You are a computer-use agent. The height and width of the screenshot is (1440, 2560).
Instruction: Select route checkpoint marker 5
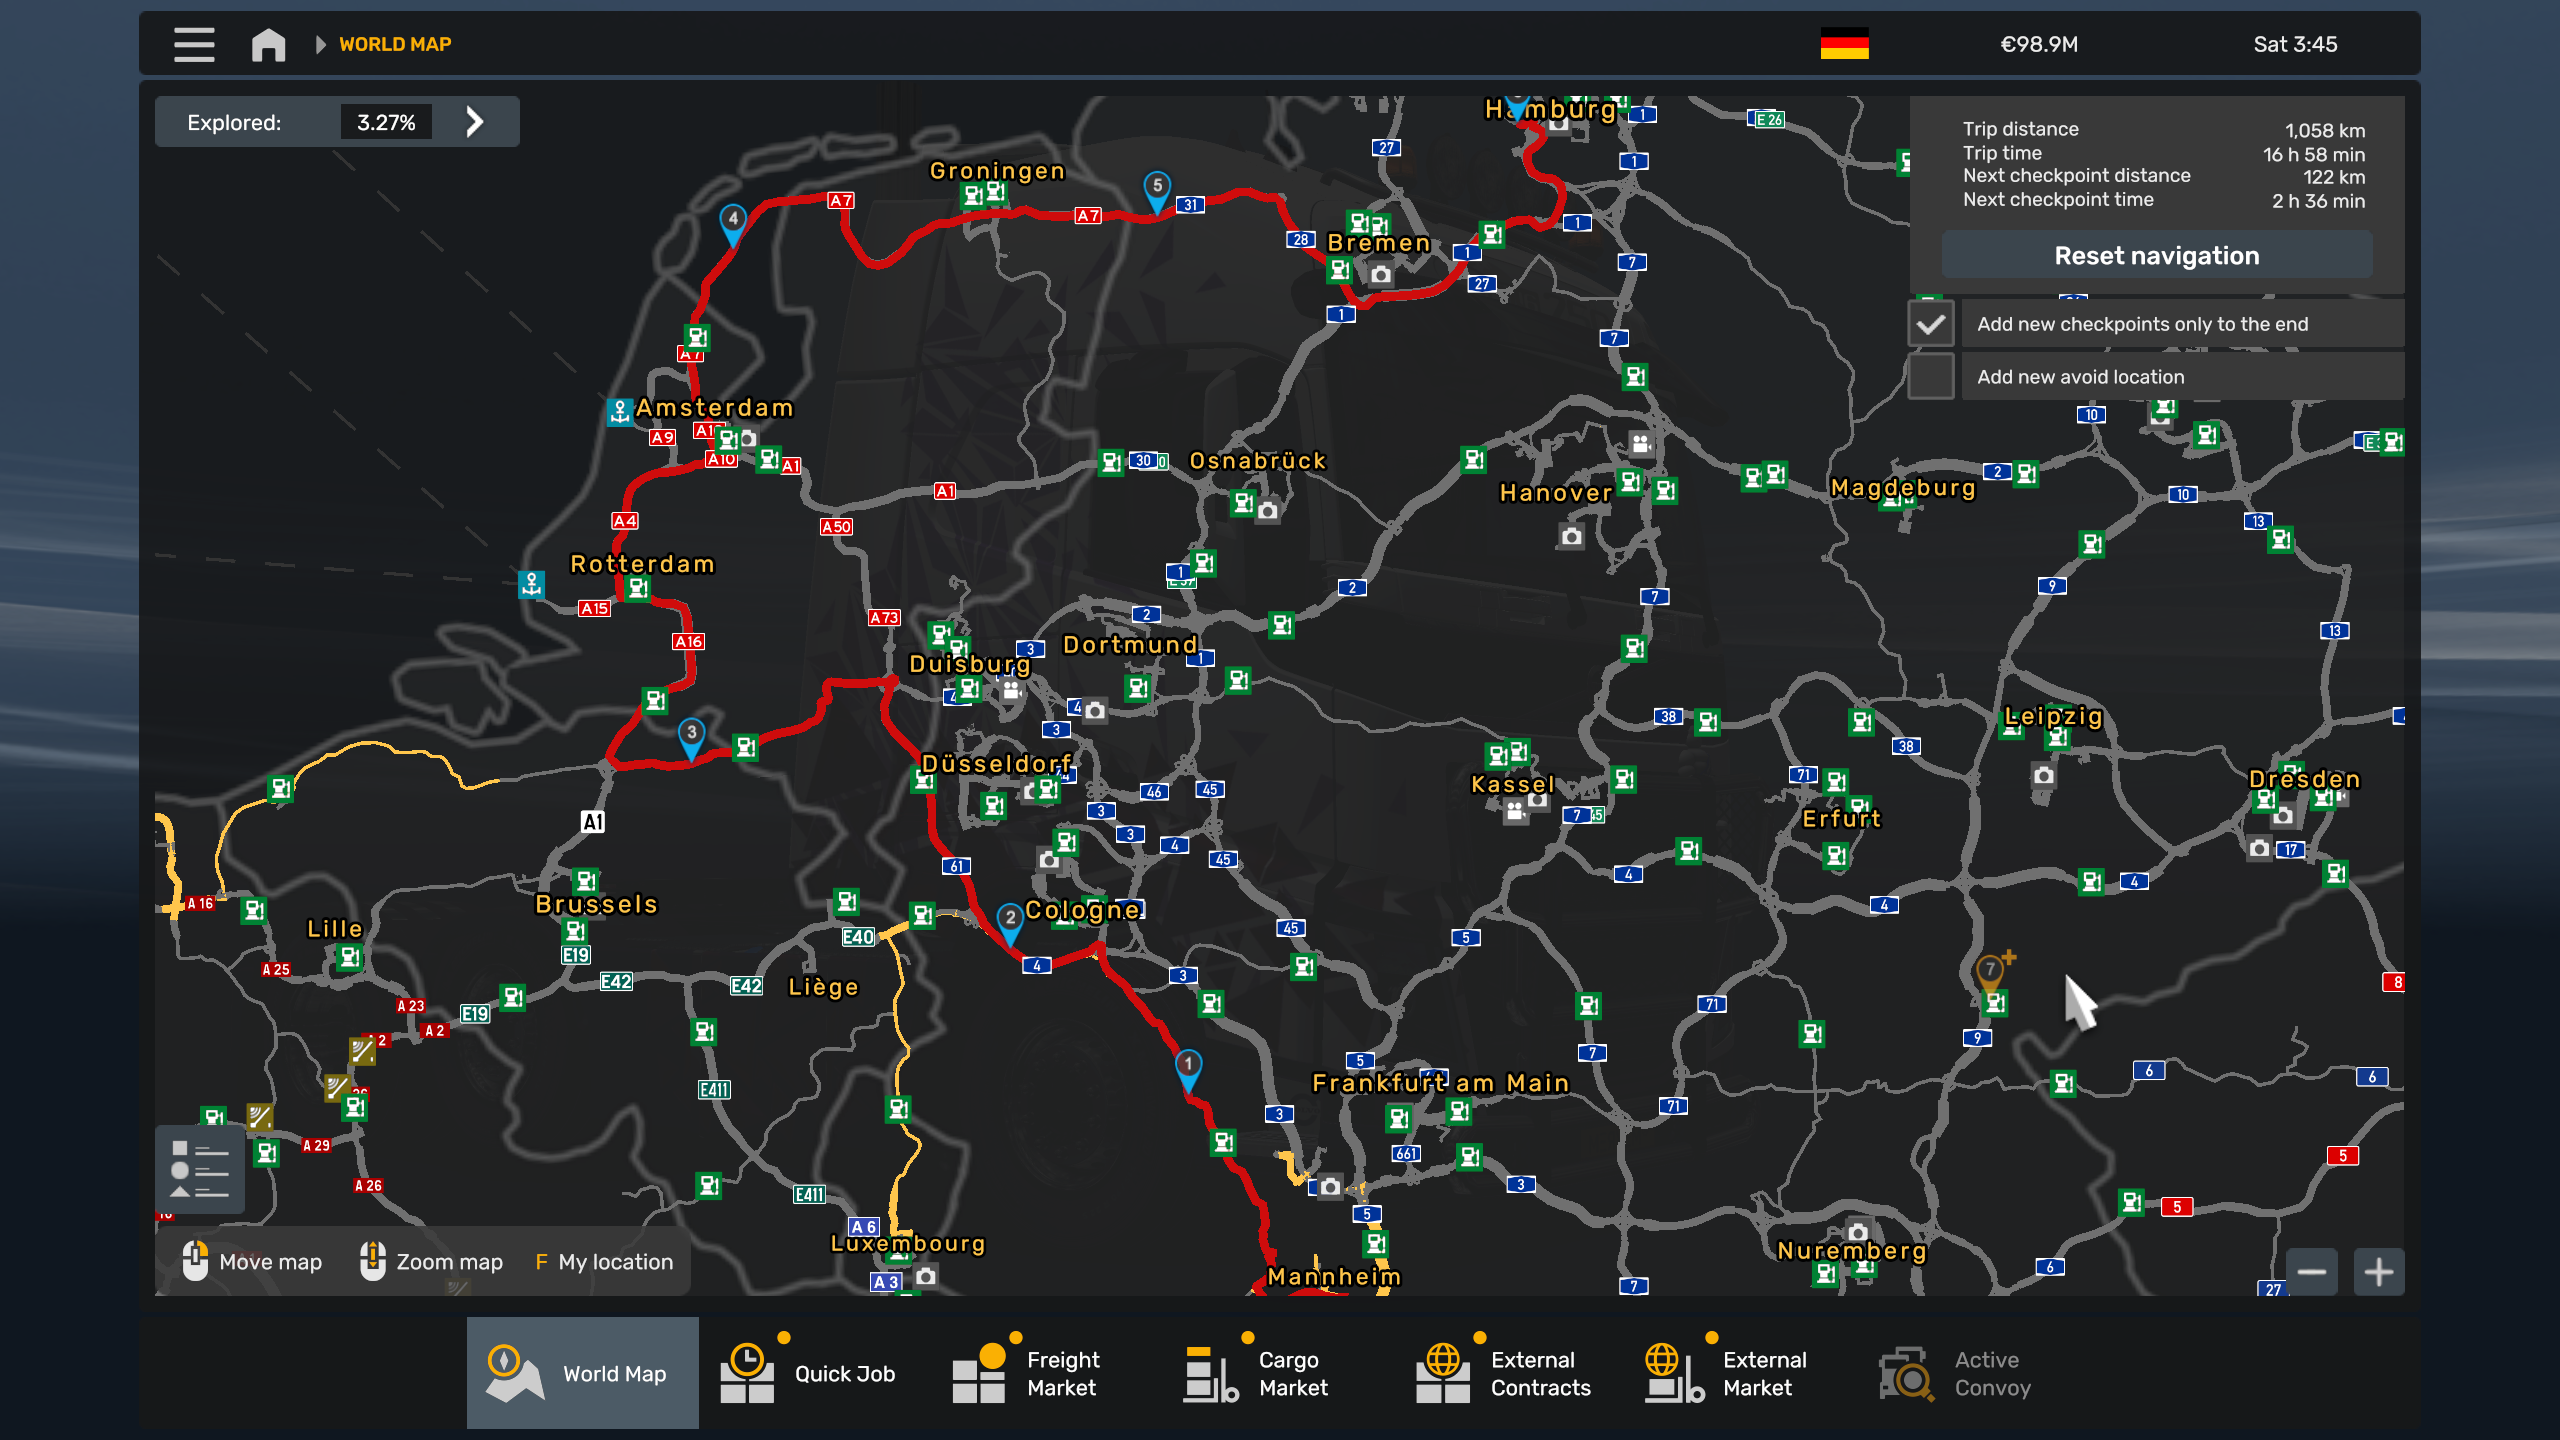tap(1157, 188)
